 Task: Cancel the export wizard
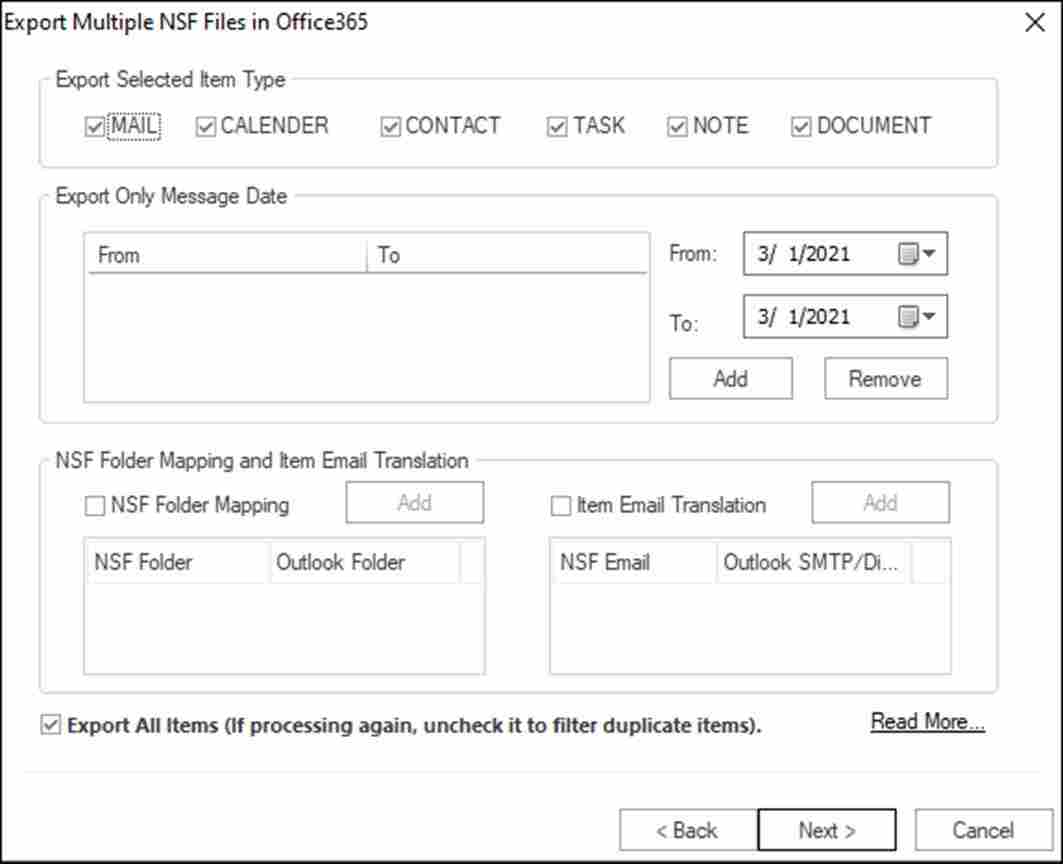983,830
